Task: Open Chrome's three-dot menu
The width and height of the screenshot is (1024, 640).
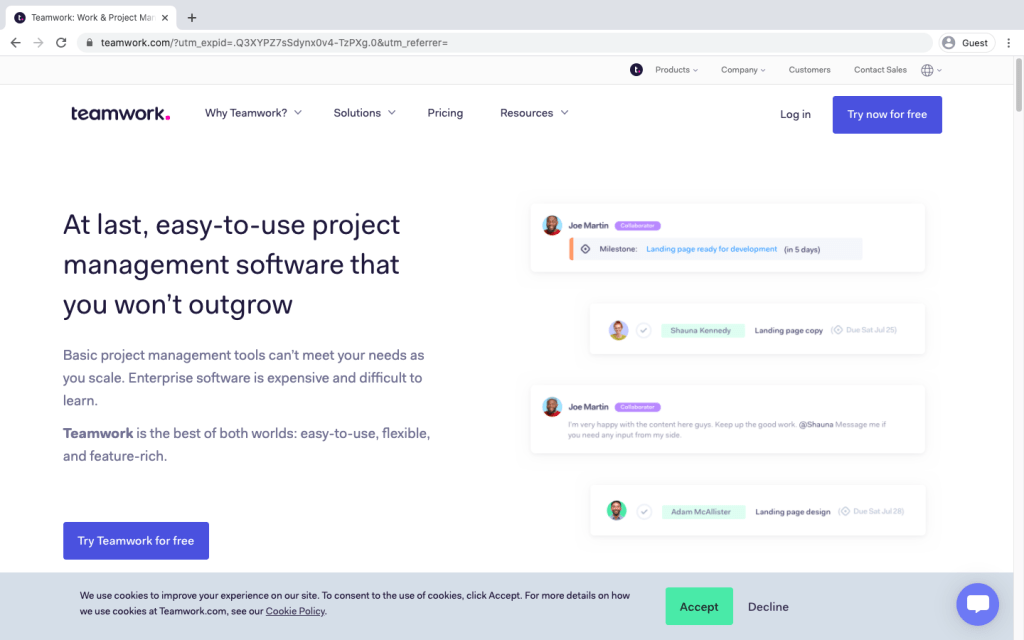Action: coord(1008,43)
